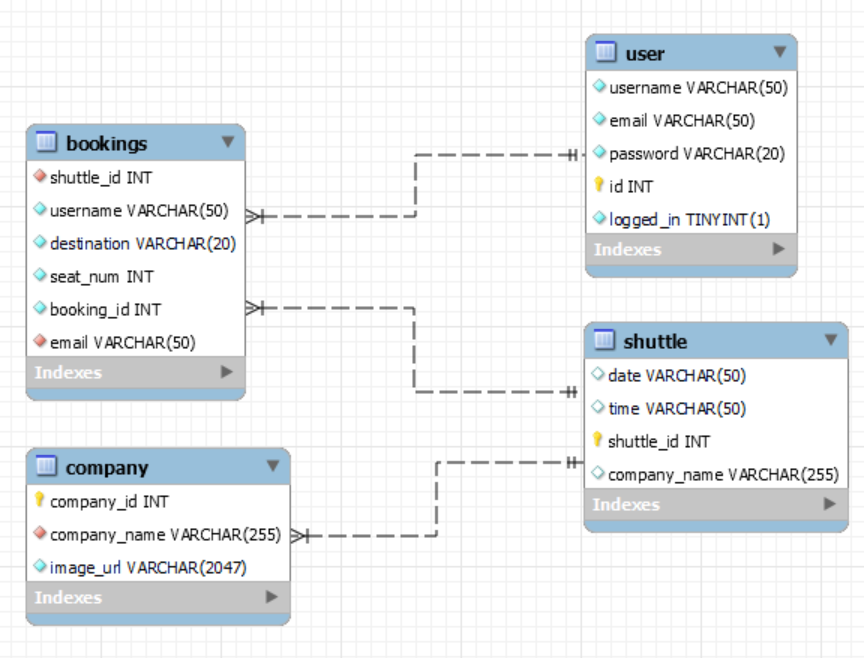Select date VARCHAR(50) column text
The image size is (864, 658).
pos(677,376)
